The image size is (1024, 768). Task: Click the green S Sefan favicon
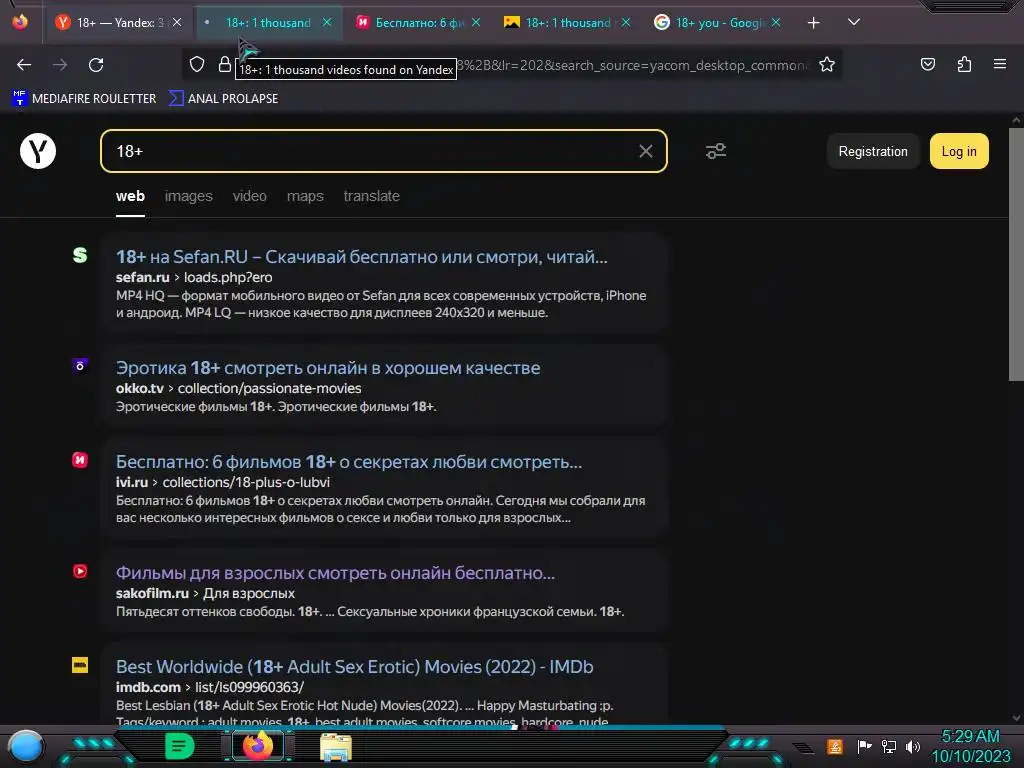[80, 255]
